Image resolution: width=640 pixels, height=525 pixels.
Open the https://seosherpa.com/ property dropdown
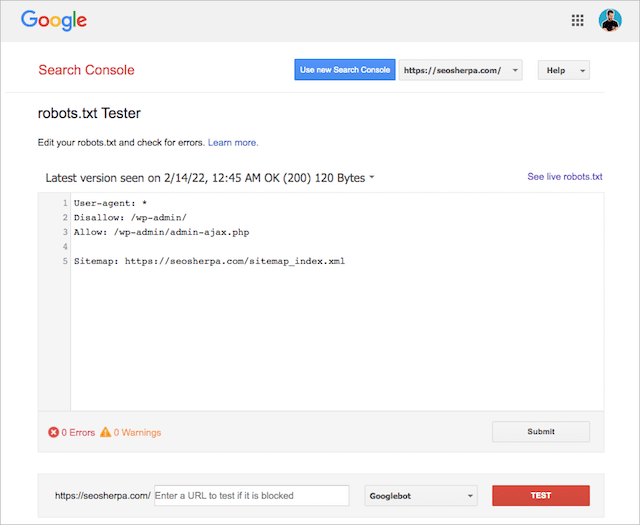[x=460, y=70]
